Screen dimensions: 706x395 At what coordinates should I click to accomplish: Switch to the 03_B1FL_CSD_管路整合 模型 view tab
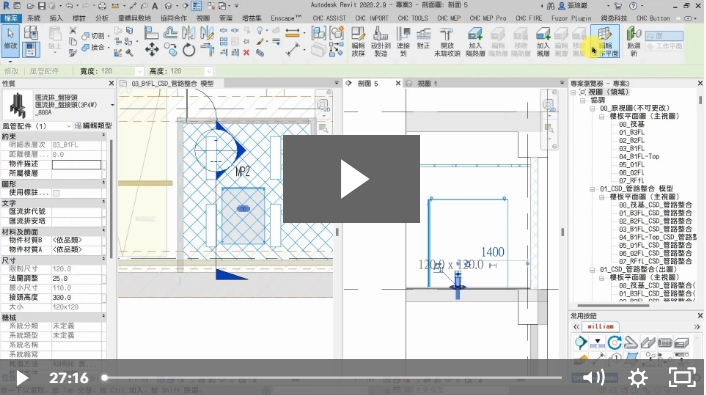(172, 83)
